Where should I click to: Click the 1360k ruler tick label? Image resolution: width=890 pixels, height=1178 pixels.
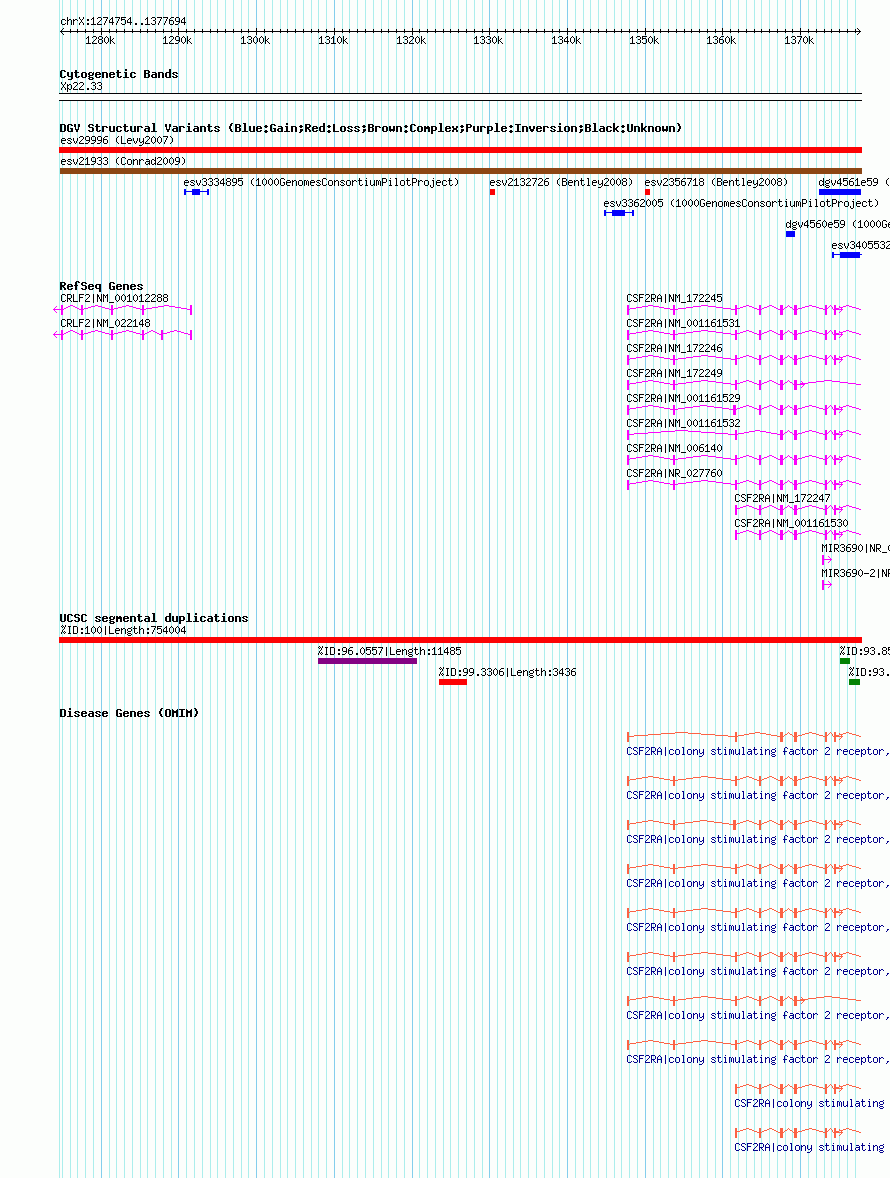click(x=721, y=41)
